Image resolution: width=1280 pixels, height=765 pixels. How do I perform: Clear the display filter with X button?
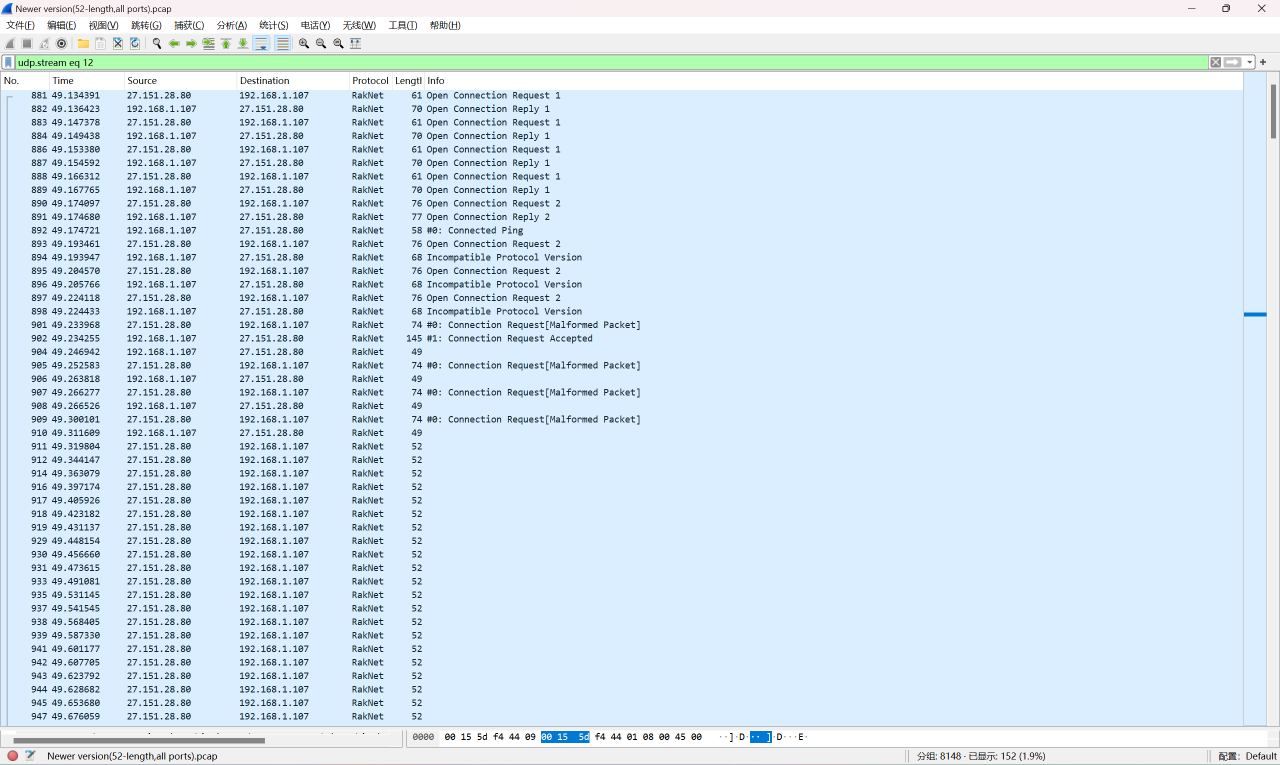coord(1215,62)
